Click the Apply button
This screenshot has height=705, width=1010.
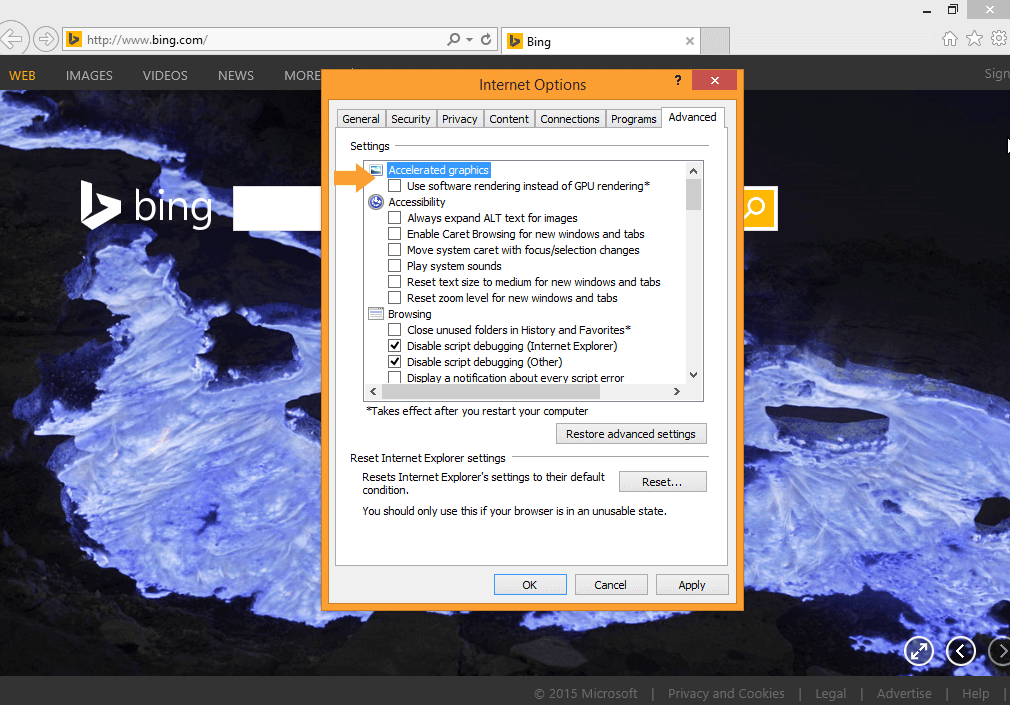692,584
